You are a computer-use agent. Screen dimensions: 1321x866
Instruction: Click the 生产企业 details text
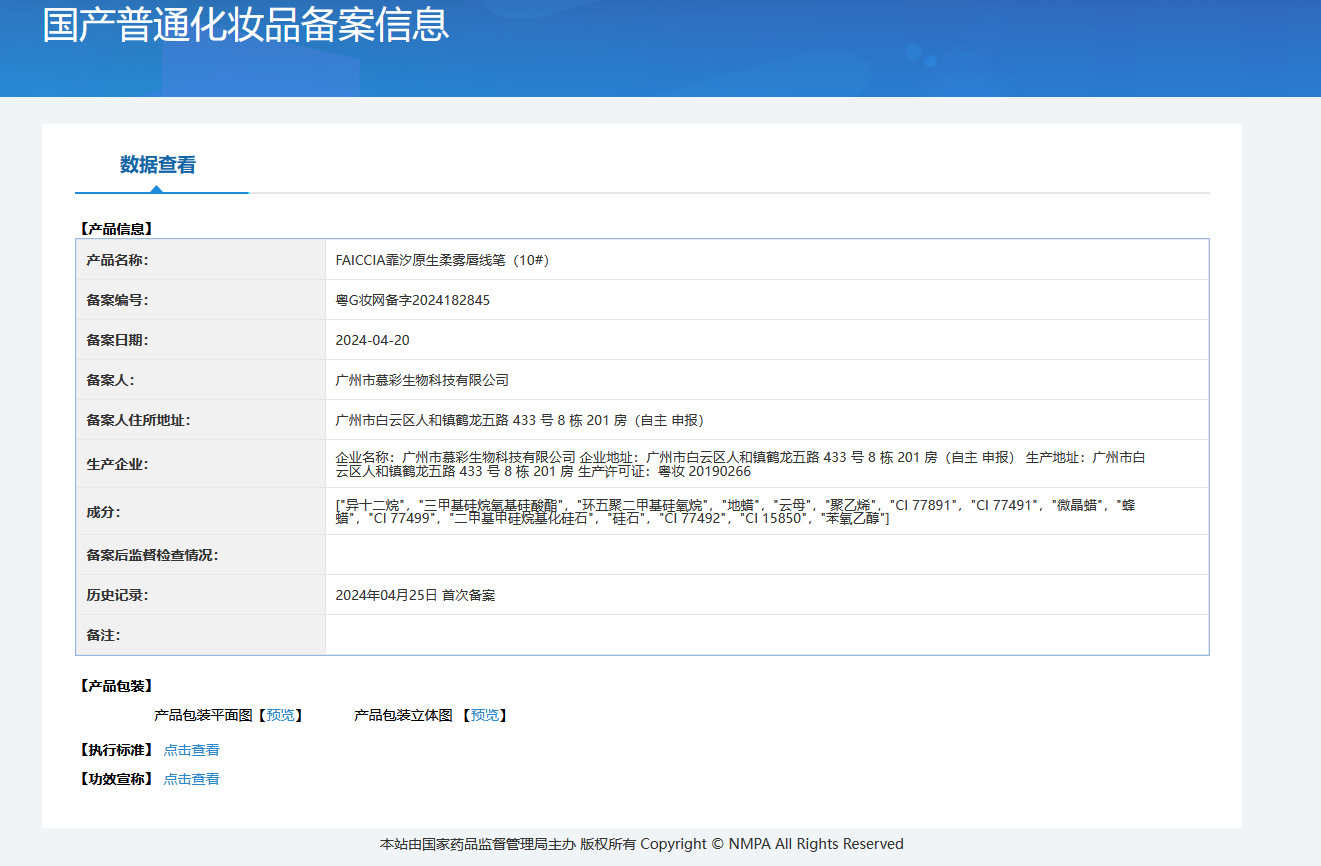(x=740, y=464)
